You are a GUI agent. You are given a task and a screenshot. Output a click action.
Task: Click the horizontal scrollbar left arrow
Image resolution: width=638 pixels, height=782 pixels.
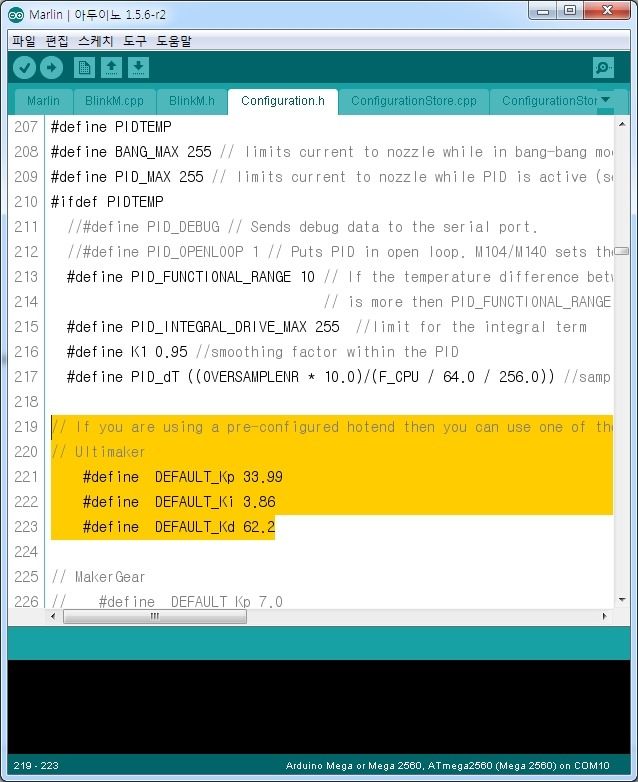(53, 616)
